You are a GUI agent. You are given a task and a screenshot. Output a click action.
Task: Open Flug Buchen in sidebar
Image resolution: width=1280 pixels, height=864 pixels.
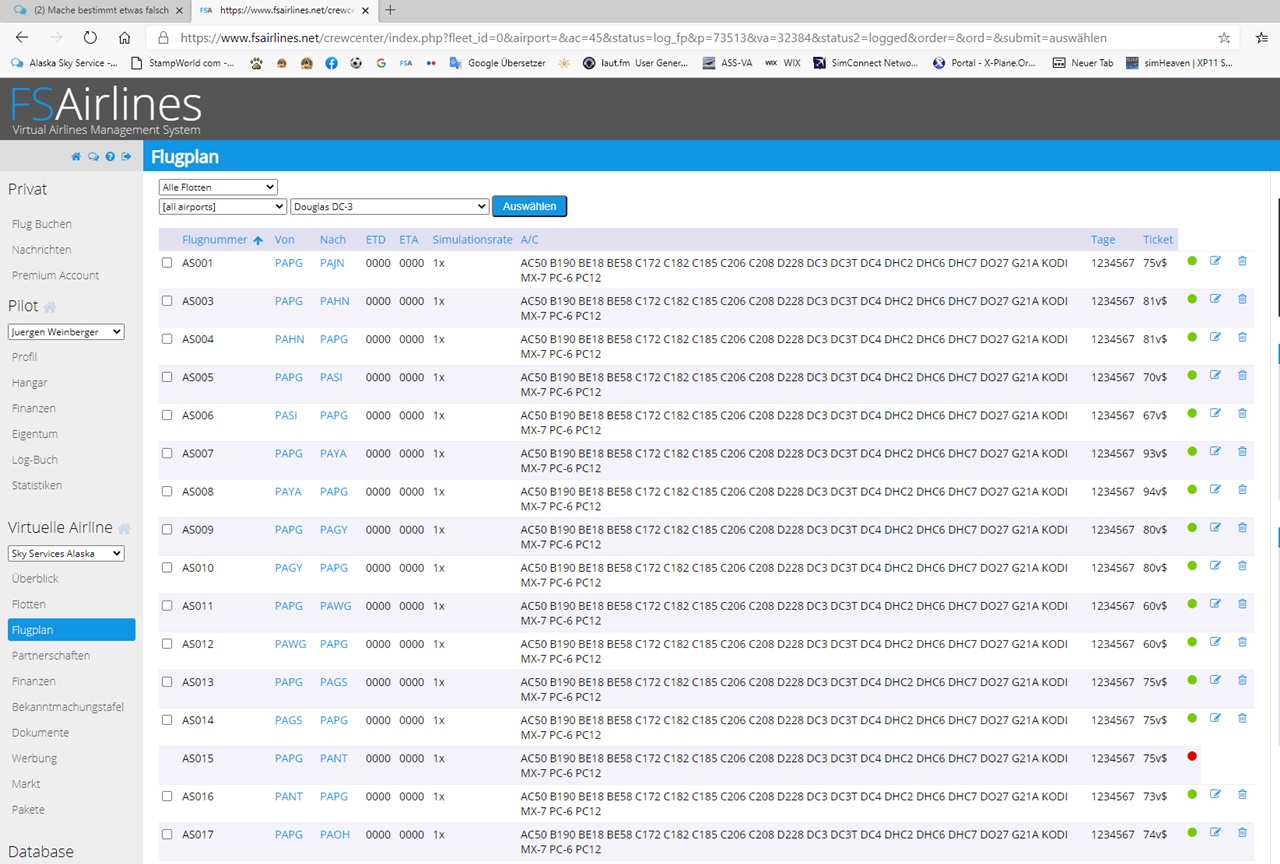coord(42,224)
